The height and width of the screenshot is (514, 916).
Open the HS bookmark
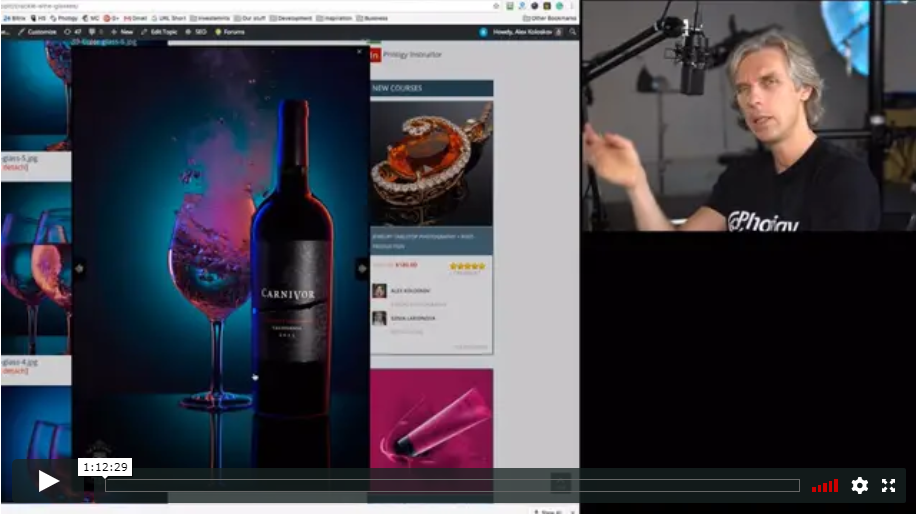[39, 18]
